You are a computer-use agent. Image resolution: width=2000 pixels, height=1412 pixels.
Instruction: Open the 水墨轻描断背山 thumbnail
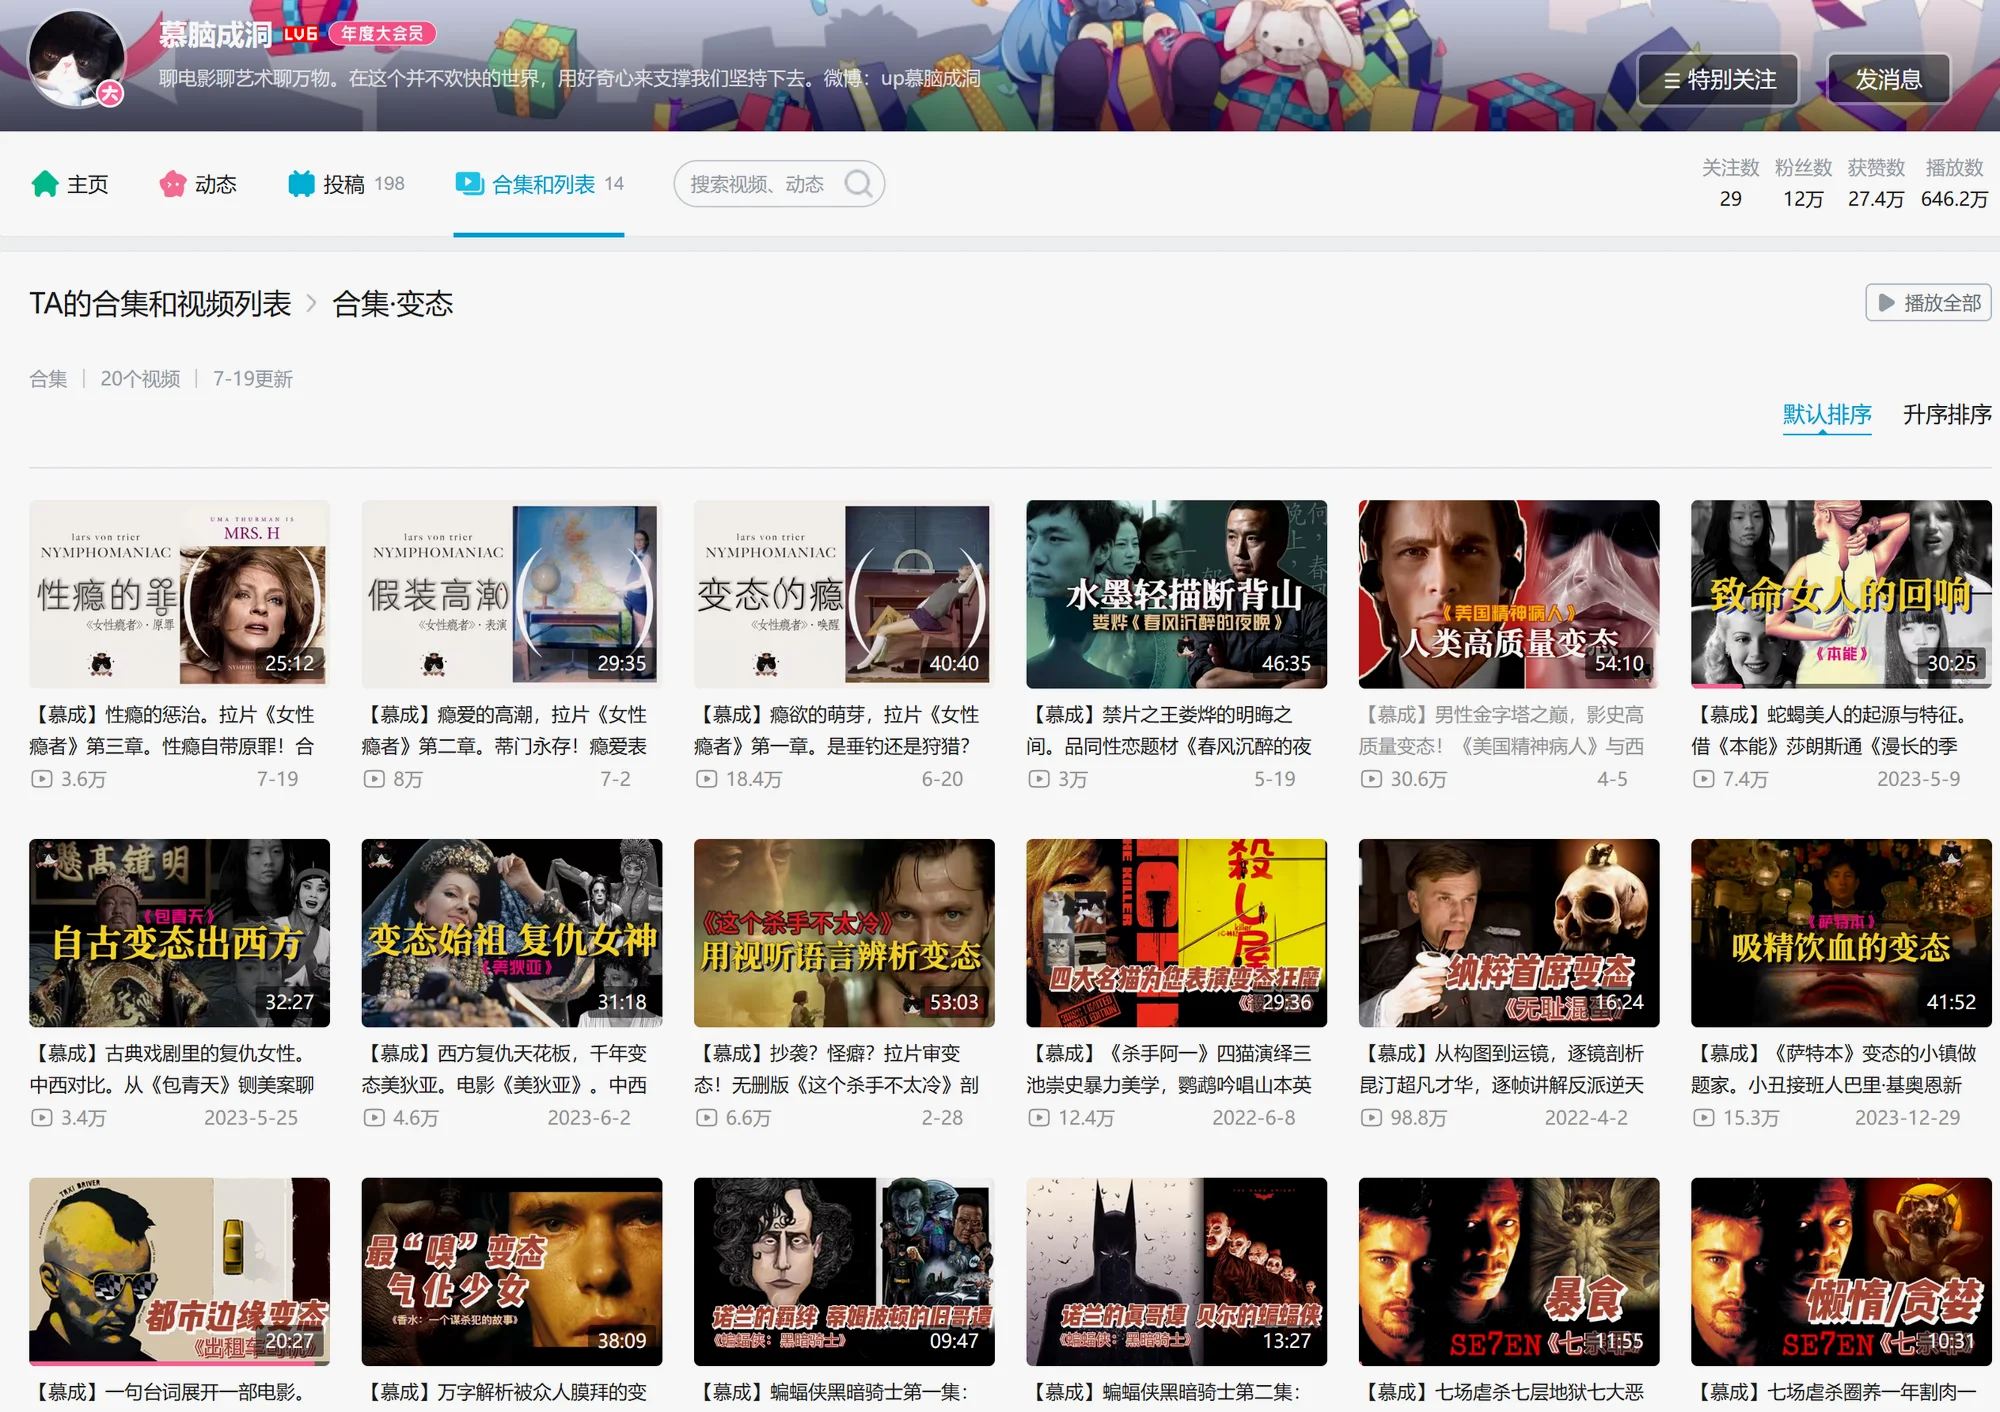(1176, 594)
